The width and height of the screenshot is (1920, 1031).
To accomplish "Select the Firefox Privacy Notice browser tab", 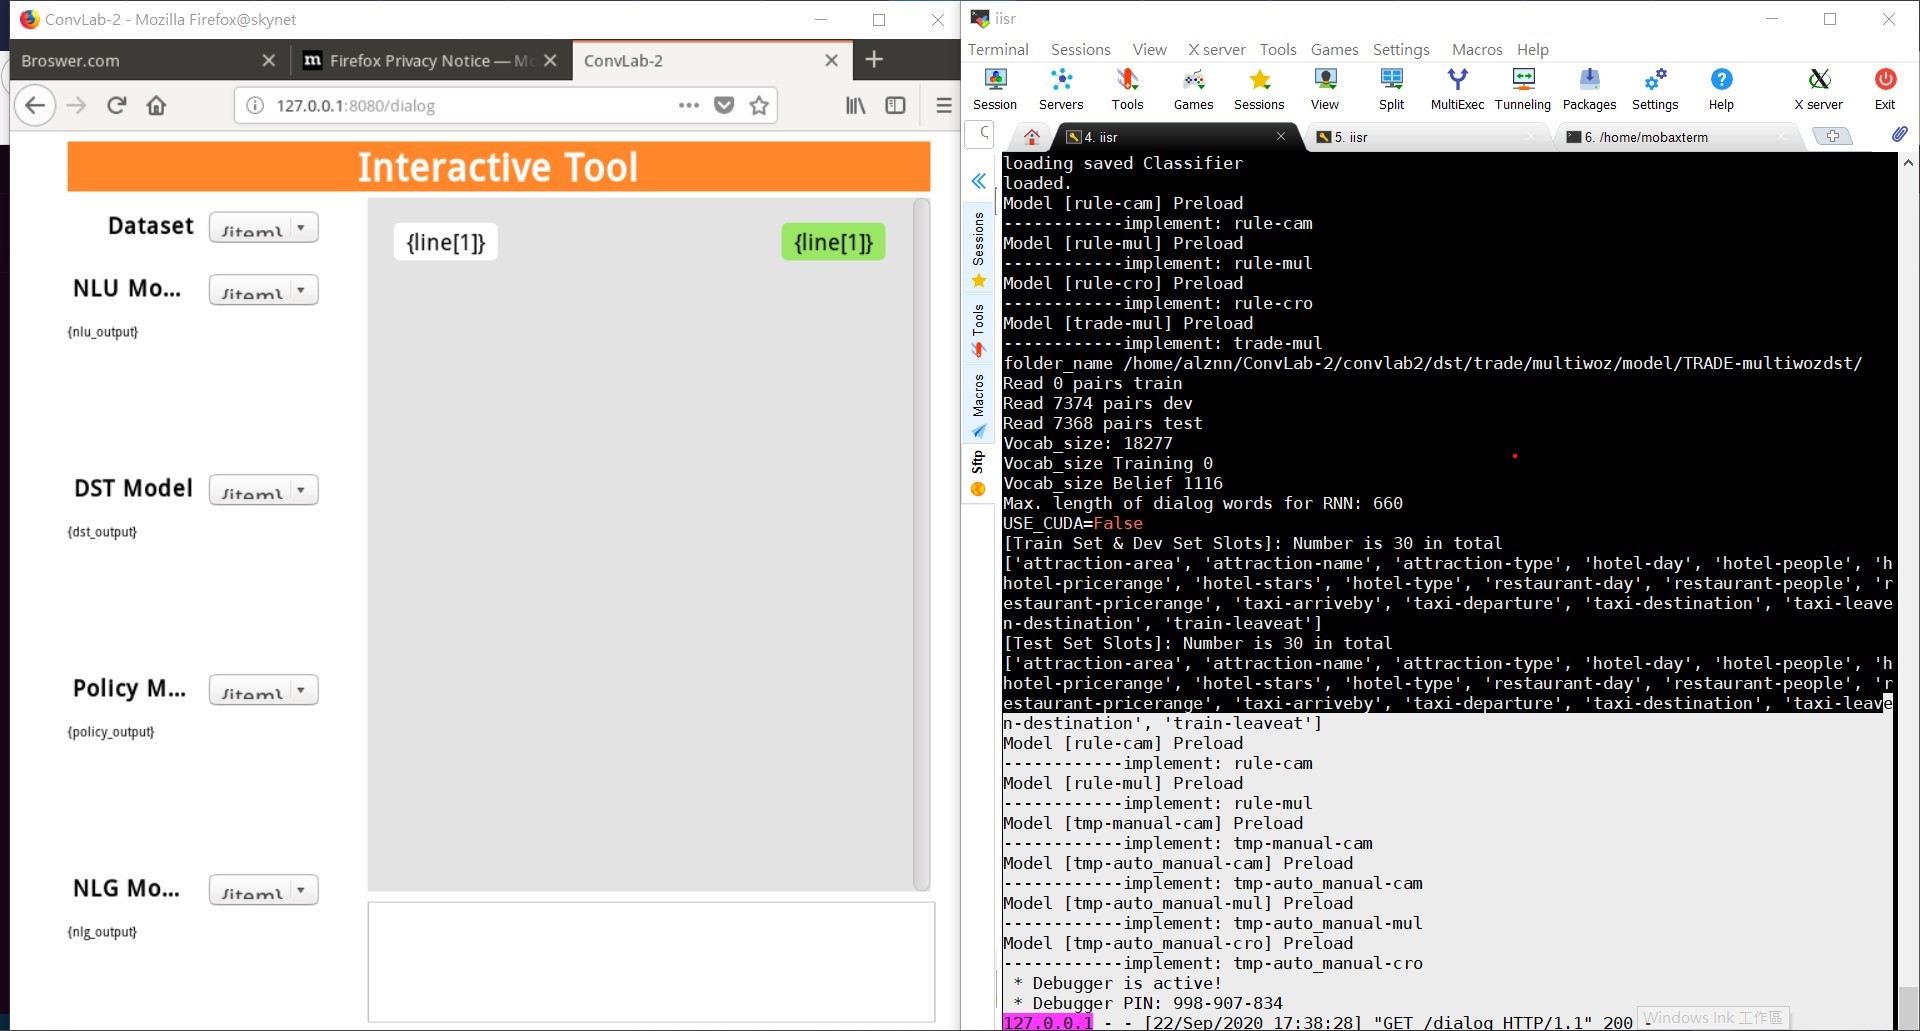I will (x=430, y=61).
